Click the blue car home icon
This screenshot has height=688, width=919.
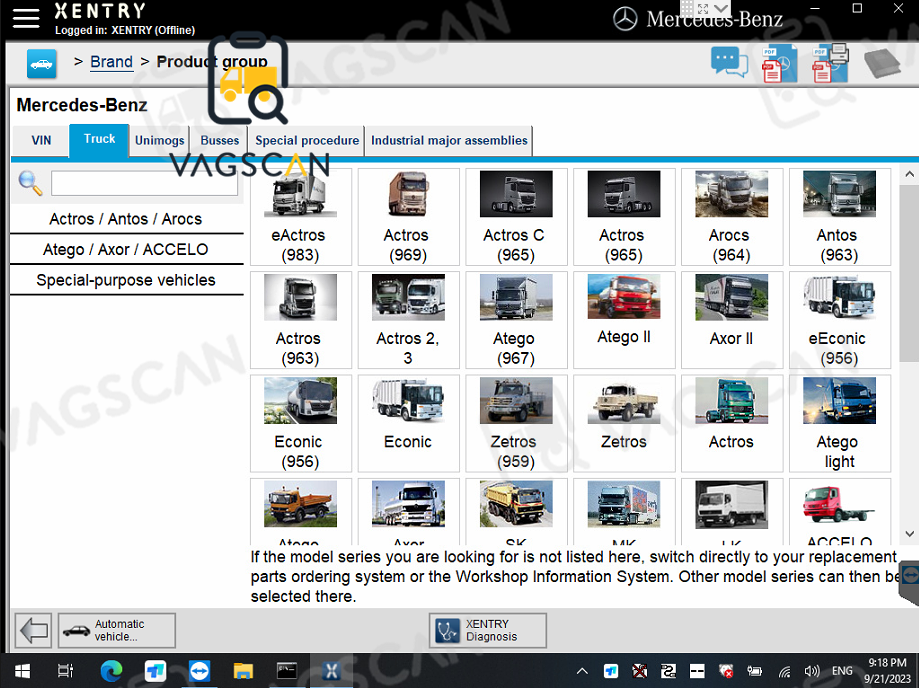pyautogui.click(x=42, y=63)
